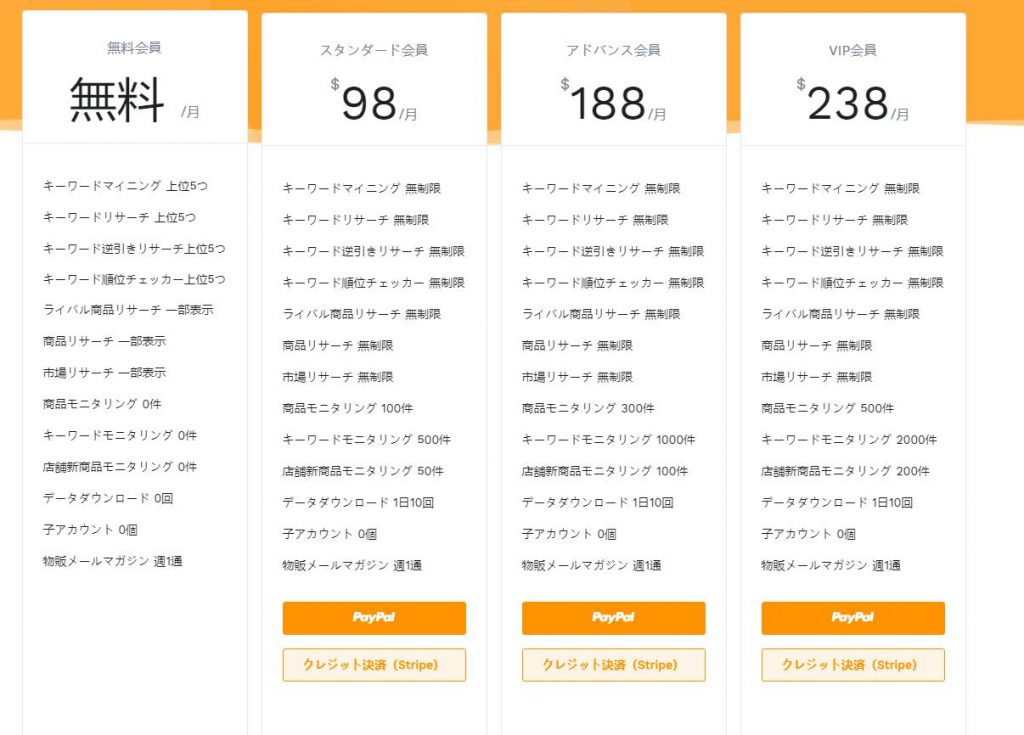Viewport: 1024px width, 735px height.
Task: Choose クレジット決済 (Stripe) under VIP会員
Action: pos(852,665)
